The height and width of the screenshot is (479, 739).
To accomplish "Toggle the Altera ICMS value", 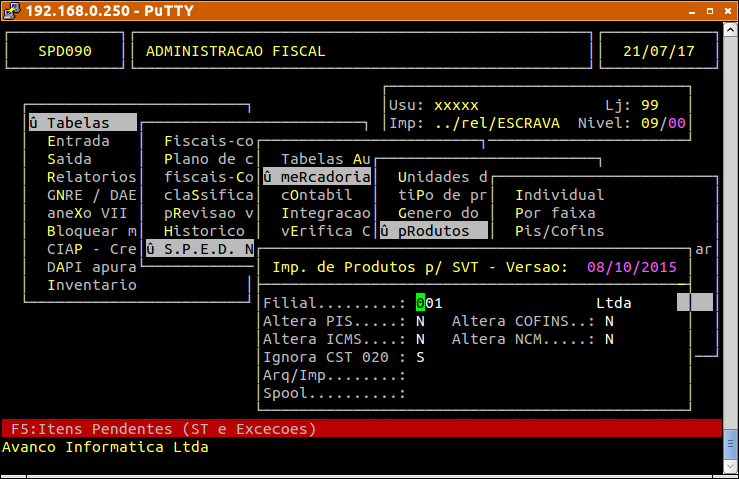I will pyautogui.click(x=420, y=339).
